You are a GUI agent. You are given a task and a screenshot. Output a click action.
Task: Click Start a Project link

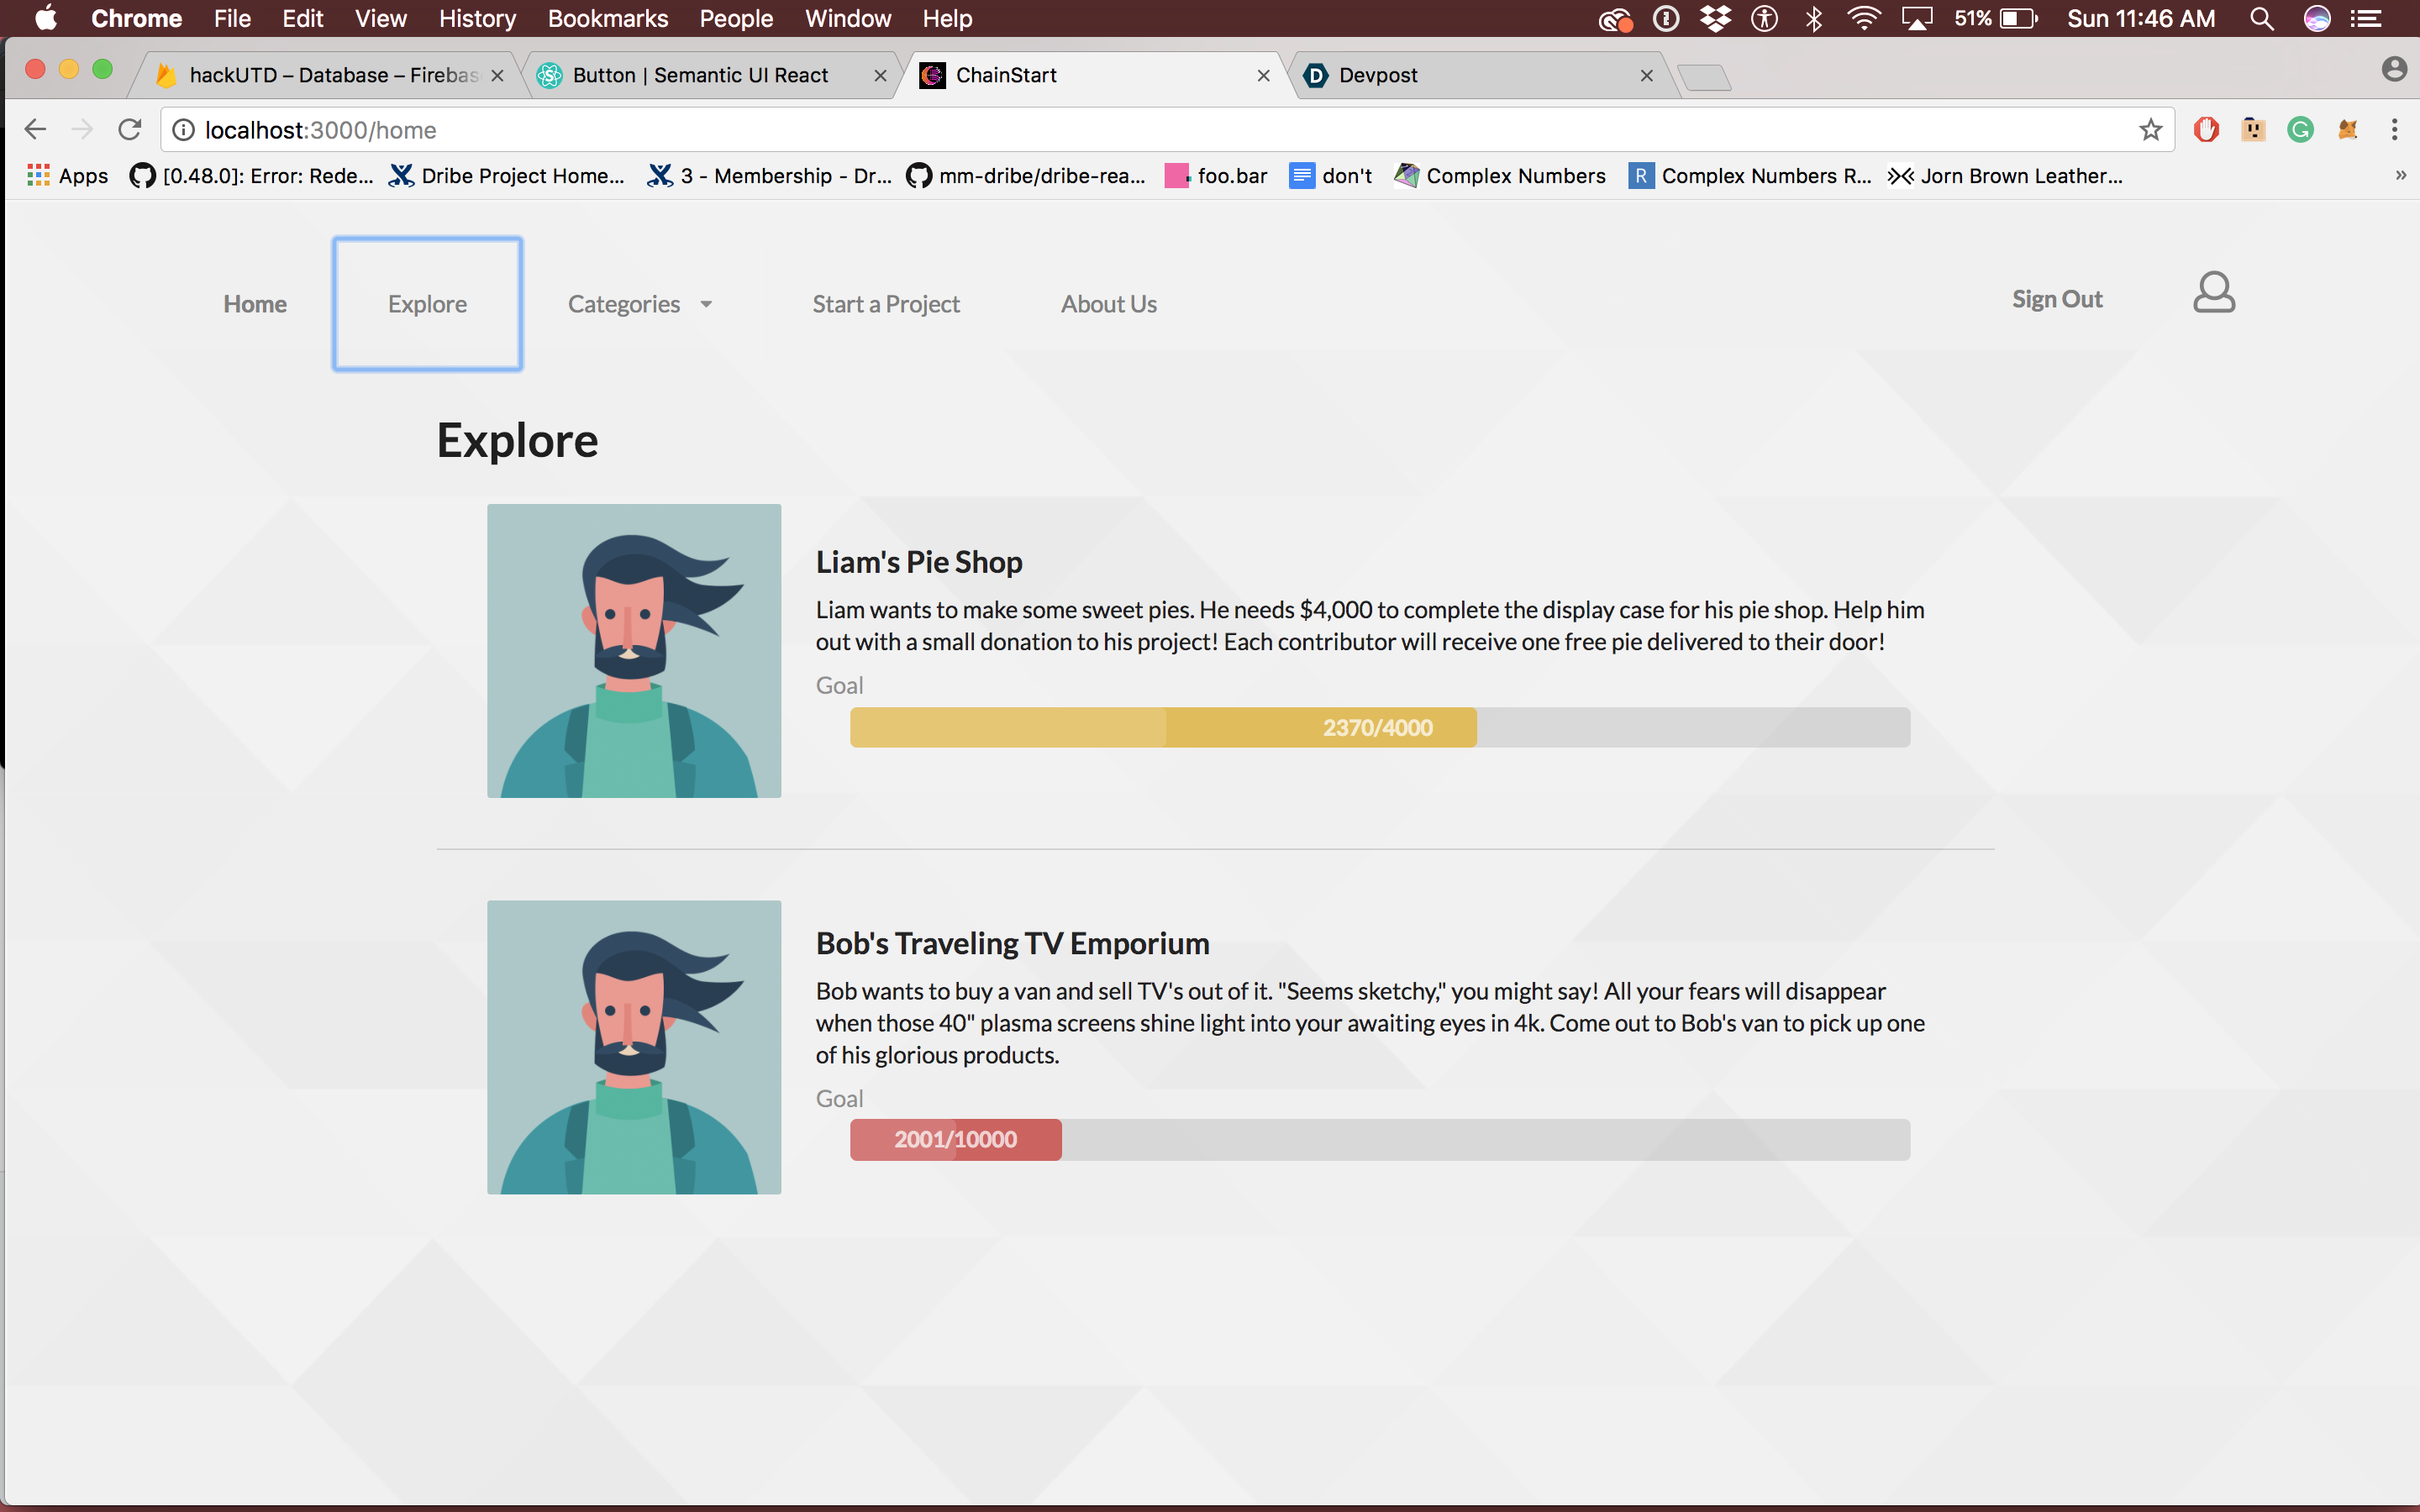tap(885, 304)
